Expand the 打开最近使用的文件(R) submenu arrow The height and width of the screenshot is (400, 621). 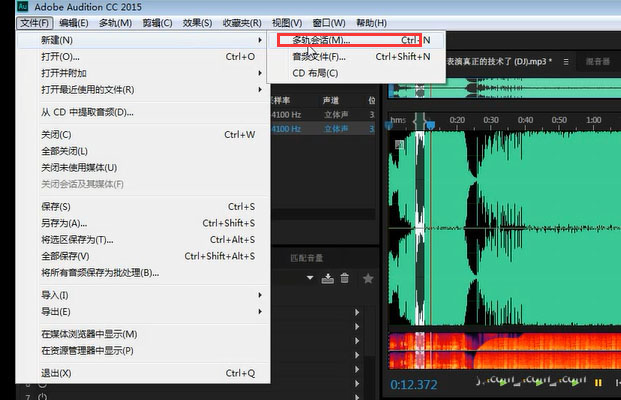point(260,90)
